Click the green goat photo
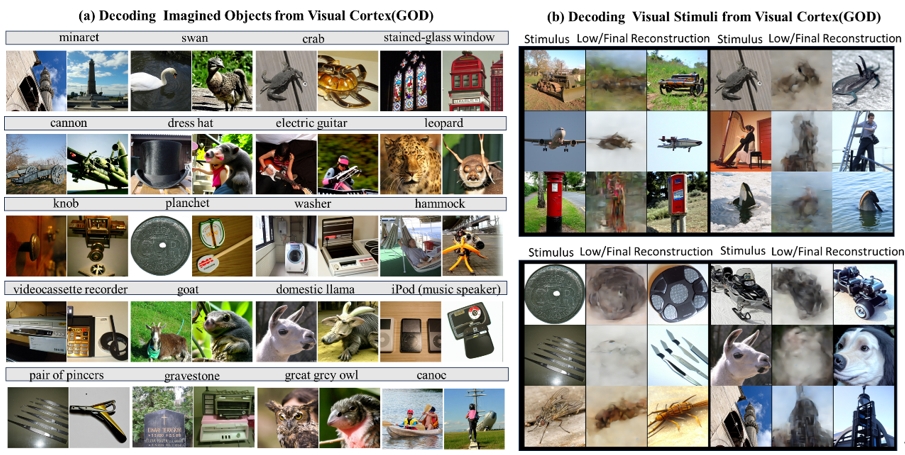 point(159,330)
